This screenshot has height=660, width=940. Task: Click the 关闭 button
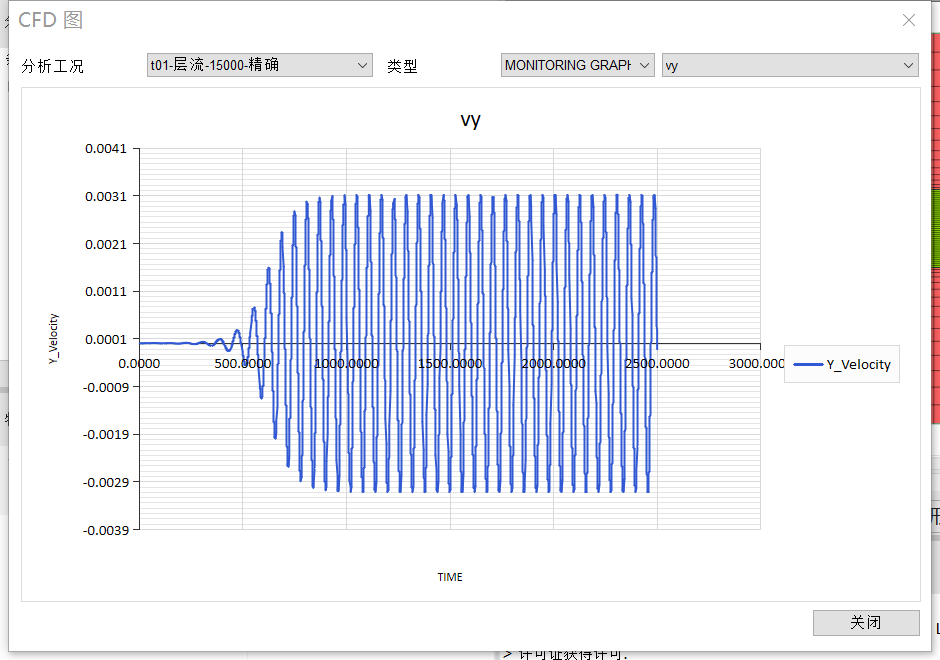pyautogui.click(x=866, y=622)
